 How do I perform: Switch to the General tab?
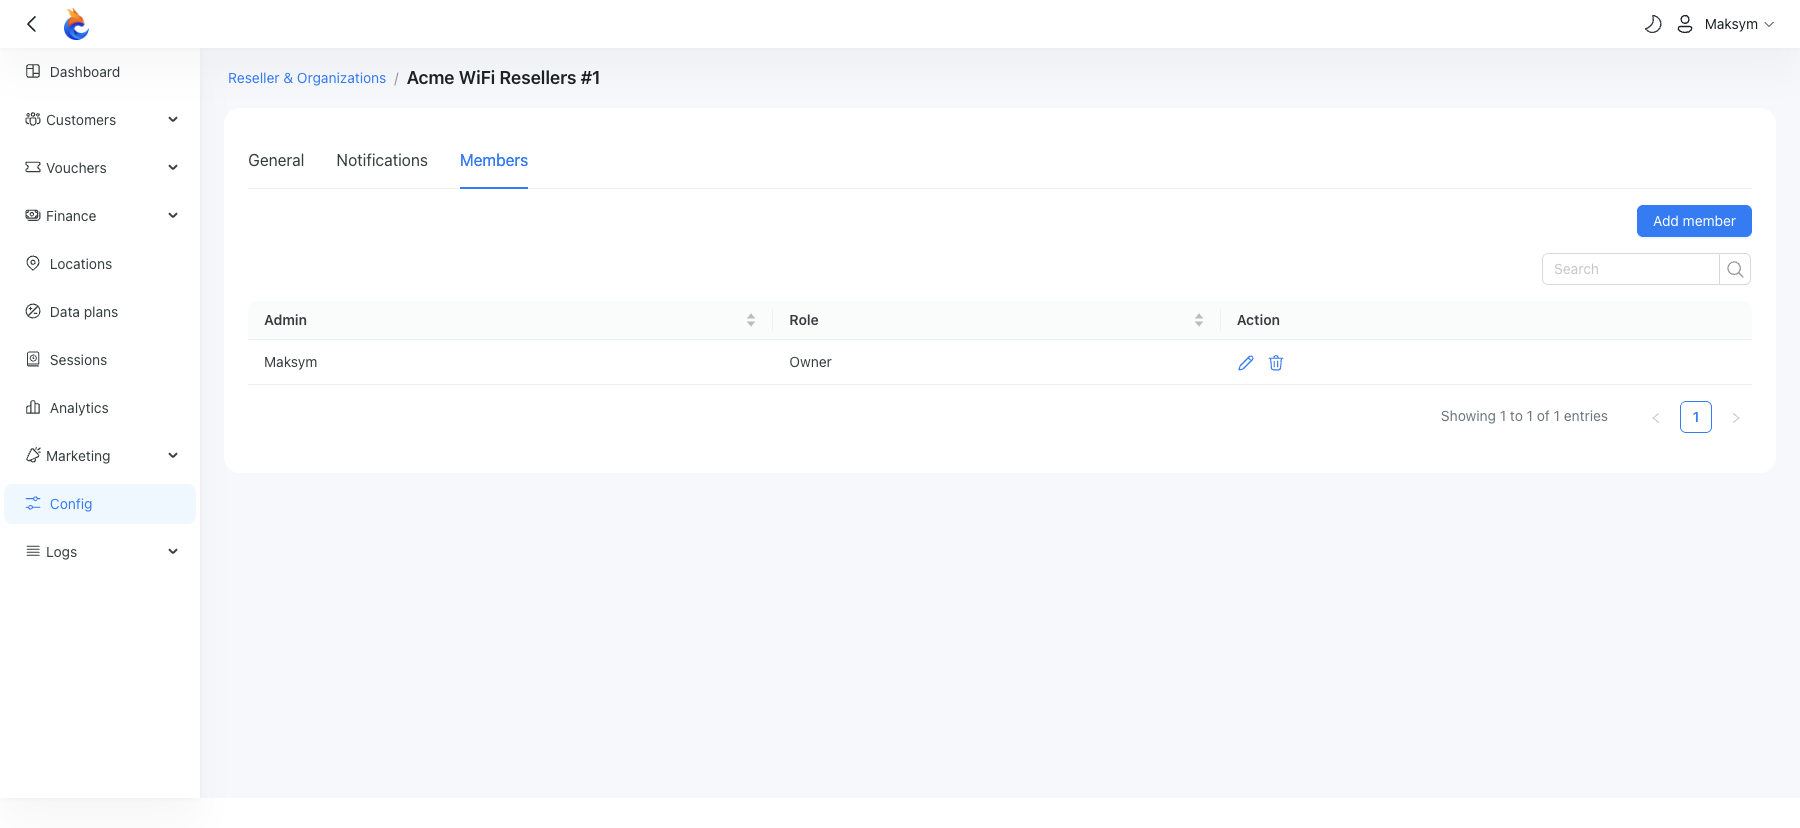coord(276,160)
